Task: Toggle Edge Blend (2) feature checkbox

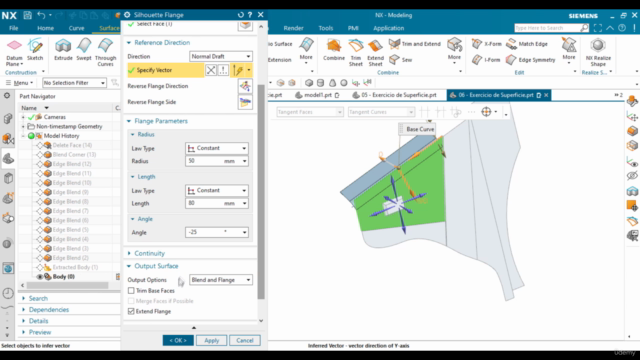Action: pyautogui.click(x=40, y=258)
